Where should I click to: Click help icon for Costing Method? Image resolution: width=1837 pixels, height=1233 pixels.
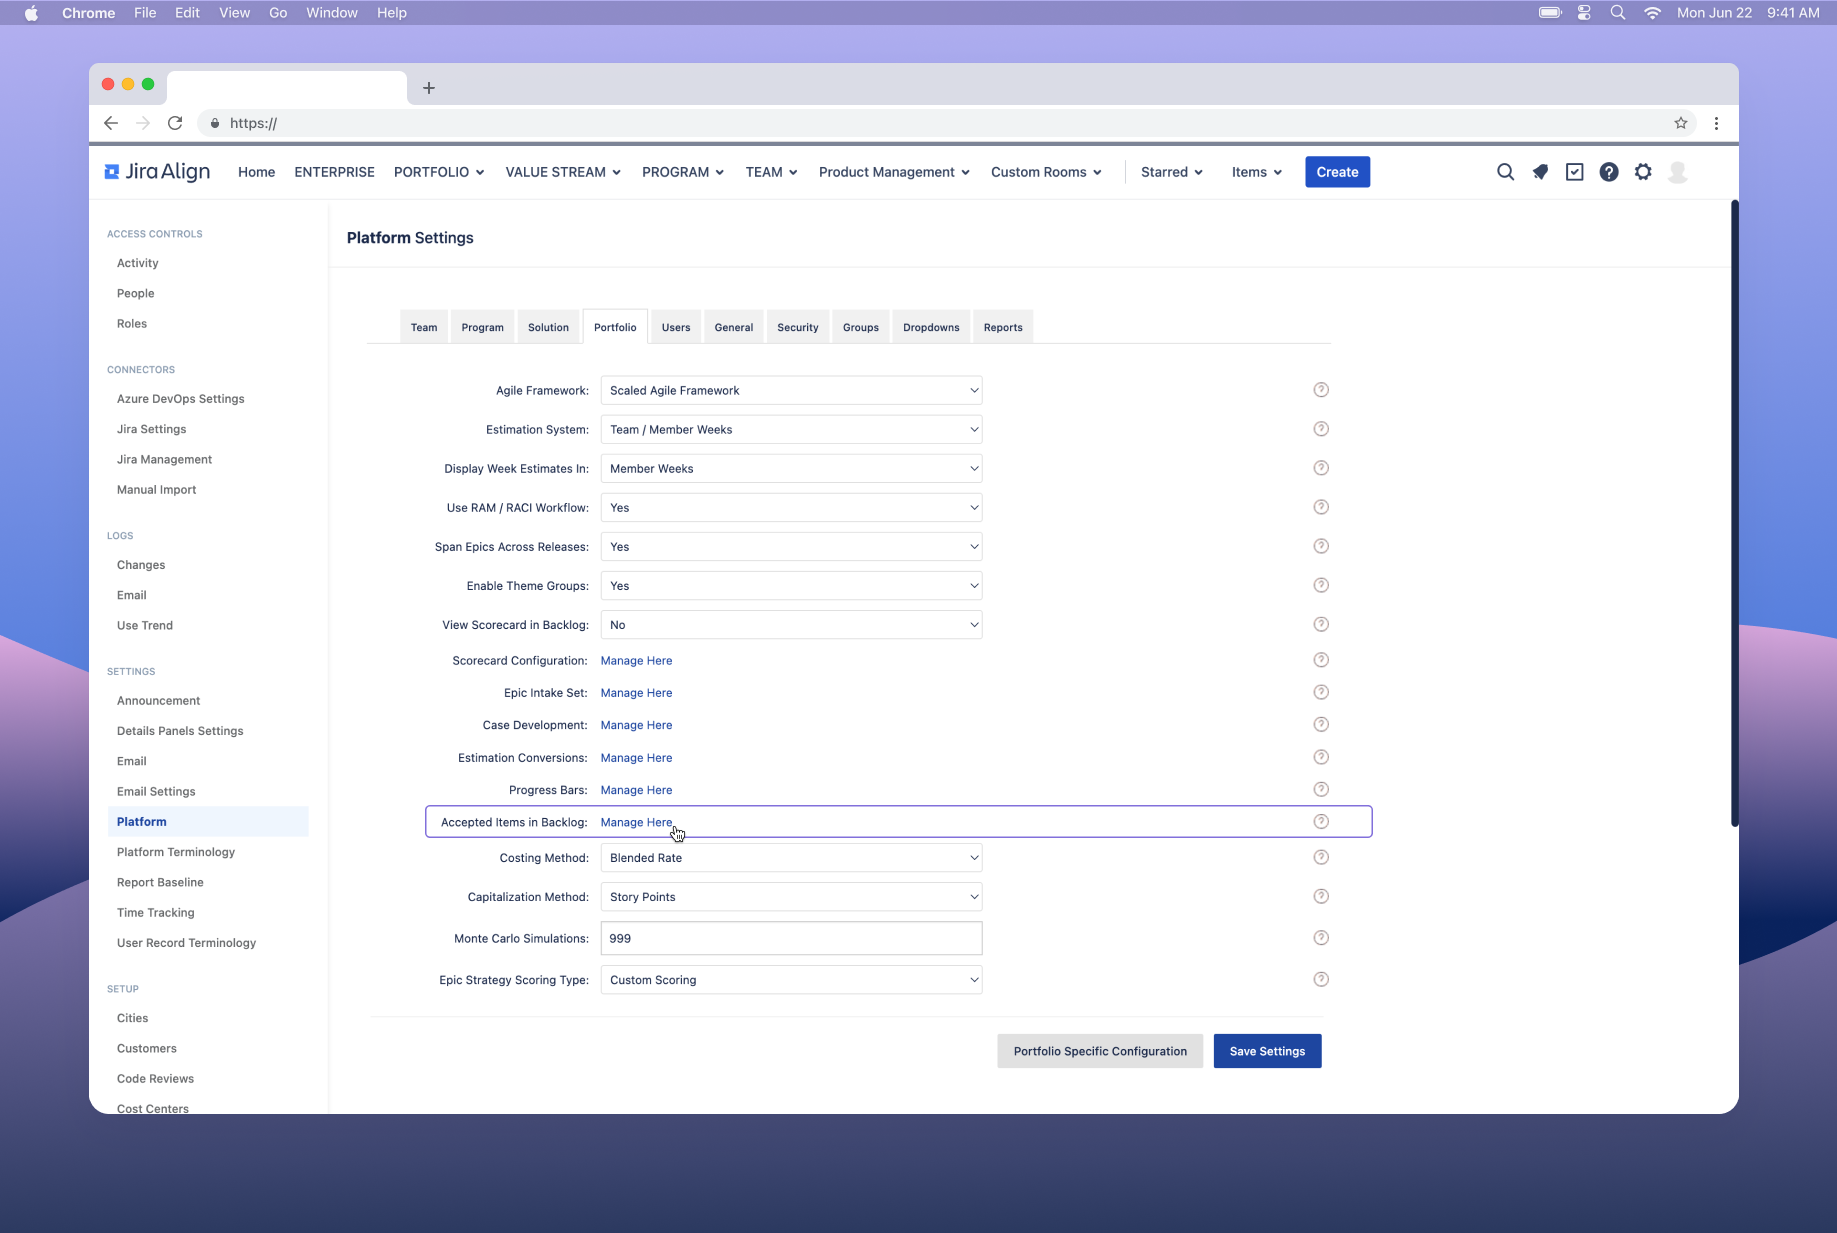[1321, 857]
